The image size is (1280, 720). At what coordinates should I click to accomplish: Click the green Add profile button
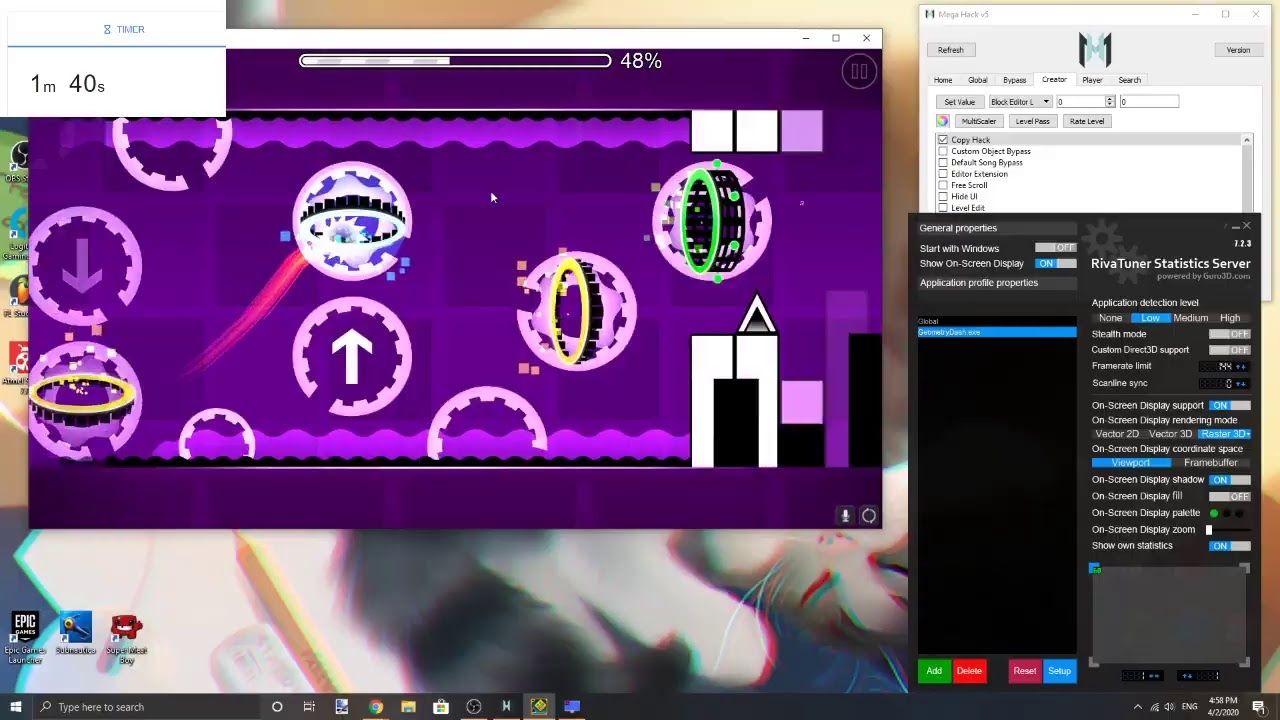933,671
